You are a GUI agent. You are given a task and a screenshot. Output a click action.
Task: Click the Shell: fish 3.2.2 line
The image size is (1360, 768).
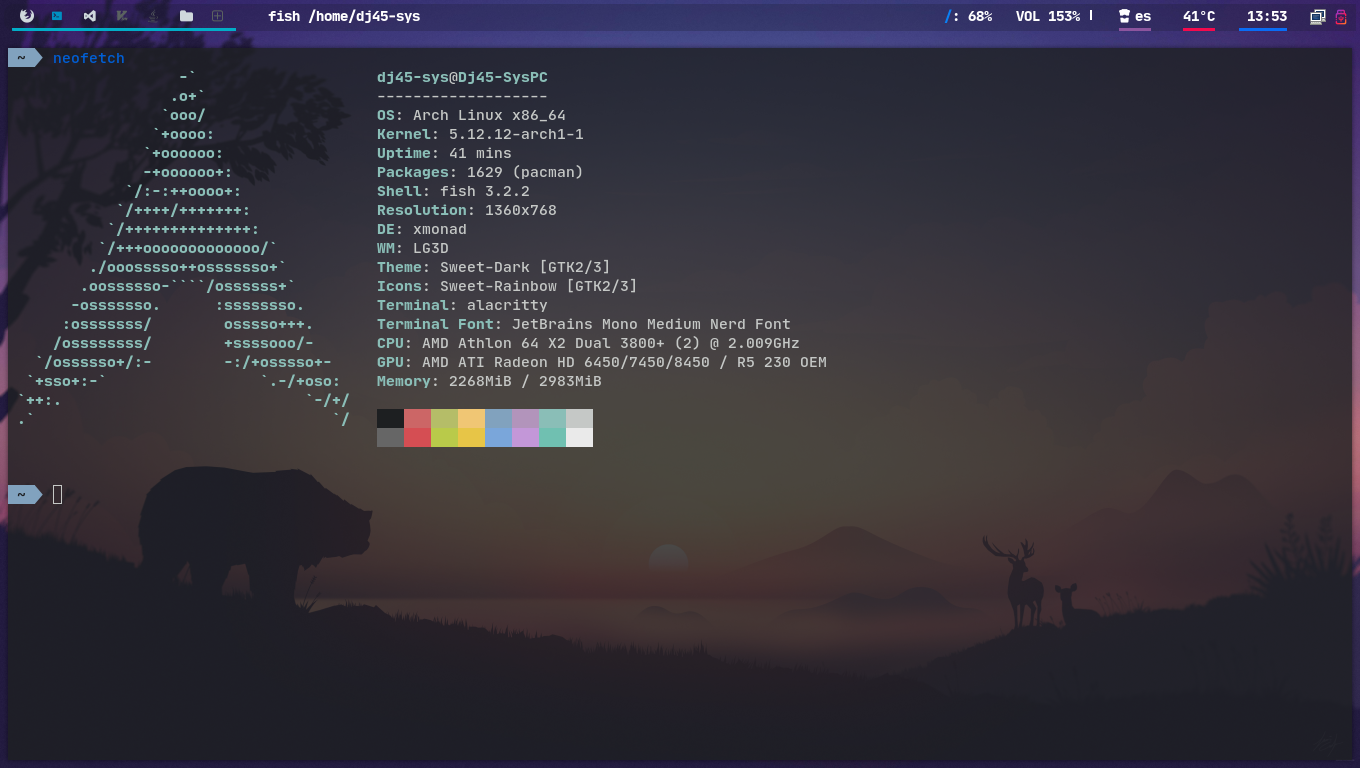coord(453,191)
